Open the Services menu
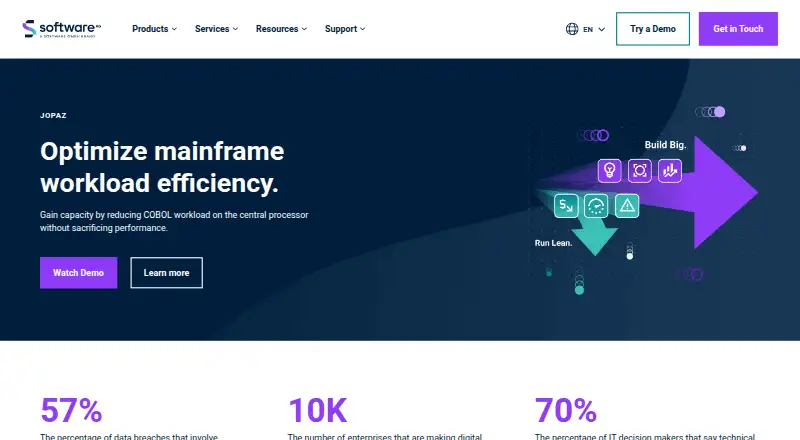 (216, 29)
